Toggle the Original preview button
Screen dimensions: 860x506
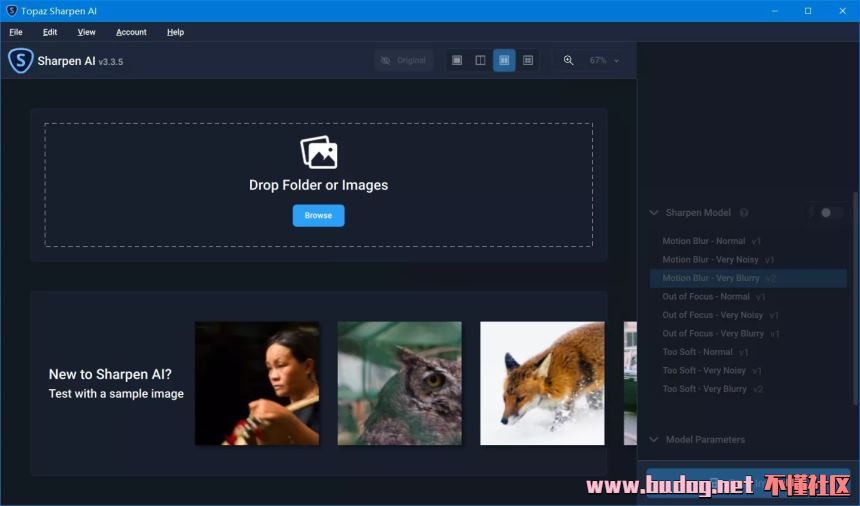click(404, 60)
